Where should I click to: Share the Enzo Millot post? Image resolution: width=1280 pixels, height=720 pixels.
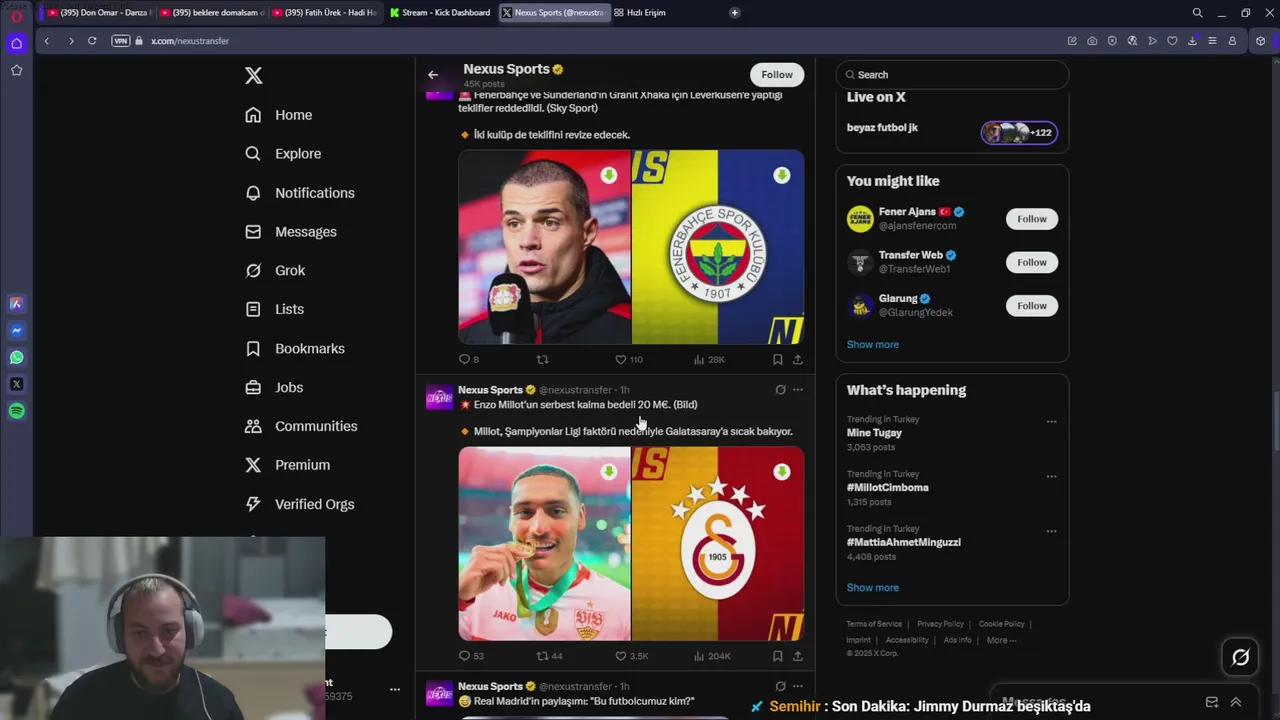798,657
